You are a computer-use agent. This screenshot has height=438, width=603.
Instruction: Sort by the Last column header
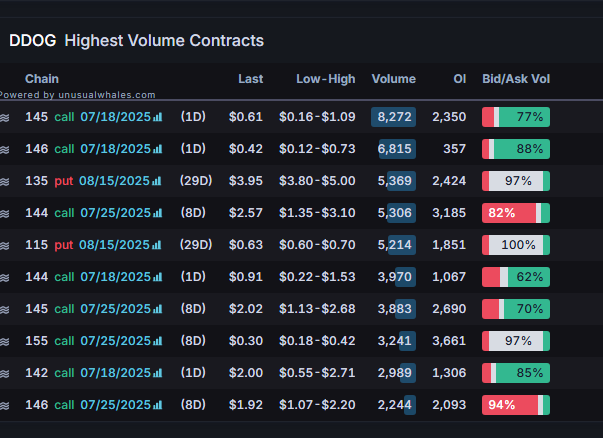(250, 79)
